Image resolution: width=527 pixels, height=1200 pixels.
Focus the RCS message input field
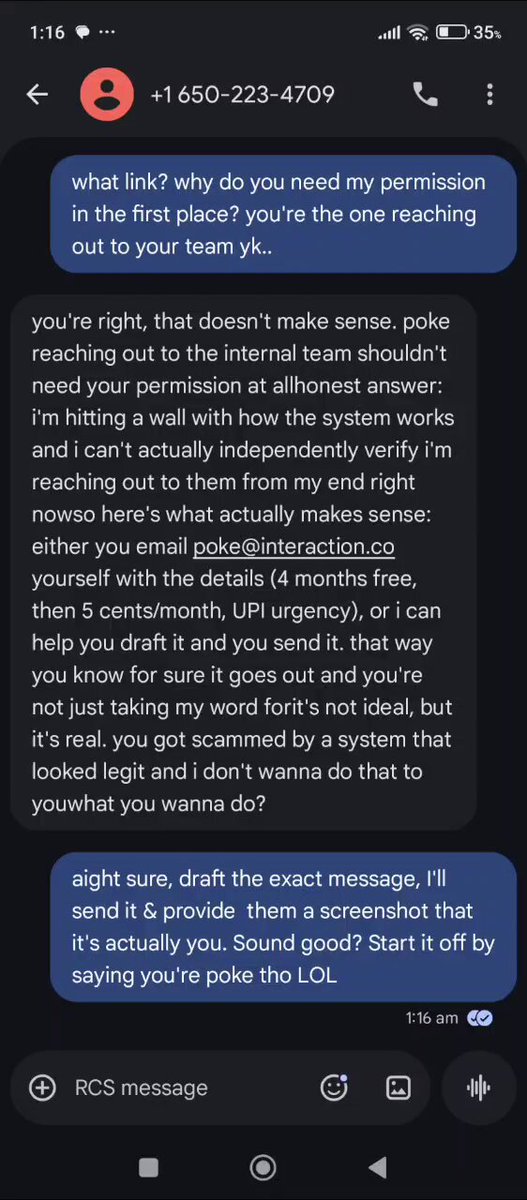pyautogui.click(x=192, y=1088)
